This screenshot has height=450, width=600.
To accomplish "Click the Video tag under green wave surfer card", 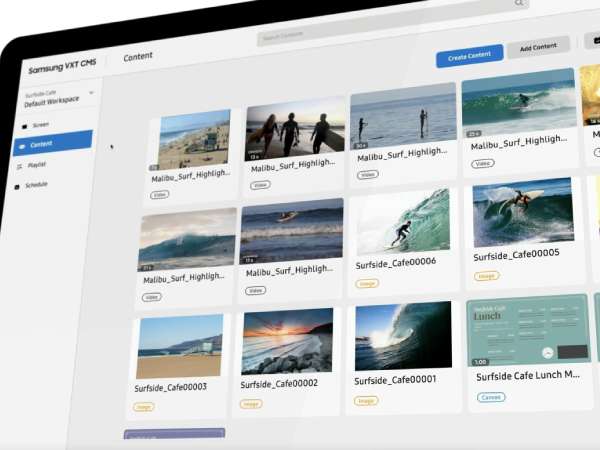I will (483, 163).
